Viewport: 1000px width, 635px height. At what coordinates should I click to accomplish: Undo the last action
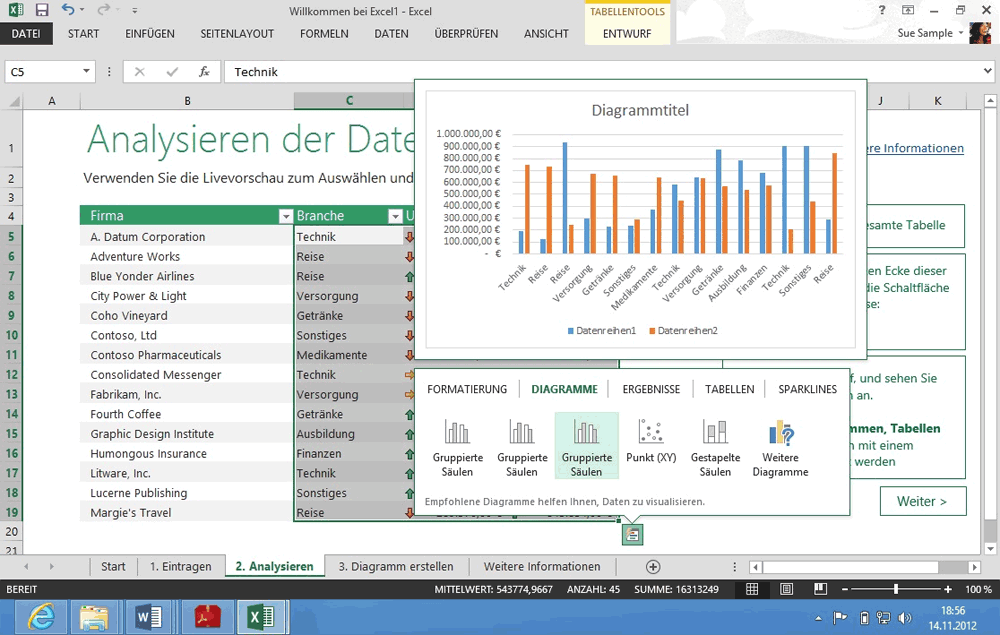68,10
